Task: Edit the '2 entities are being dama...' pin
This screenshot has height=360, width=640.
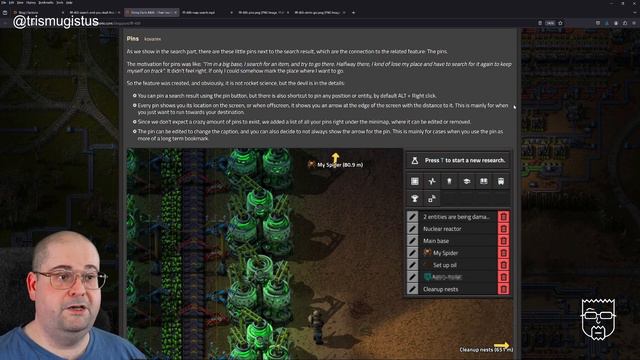Action: coord(412,217)
